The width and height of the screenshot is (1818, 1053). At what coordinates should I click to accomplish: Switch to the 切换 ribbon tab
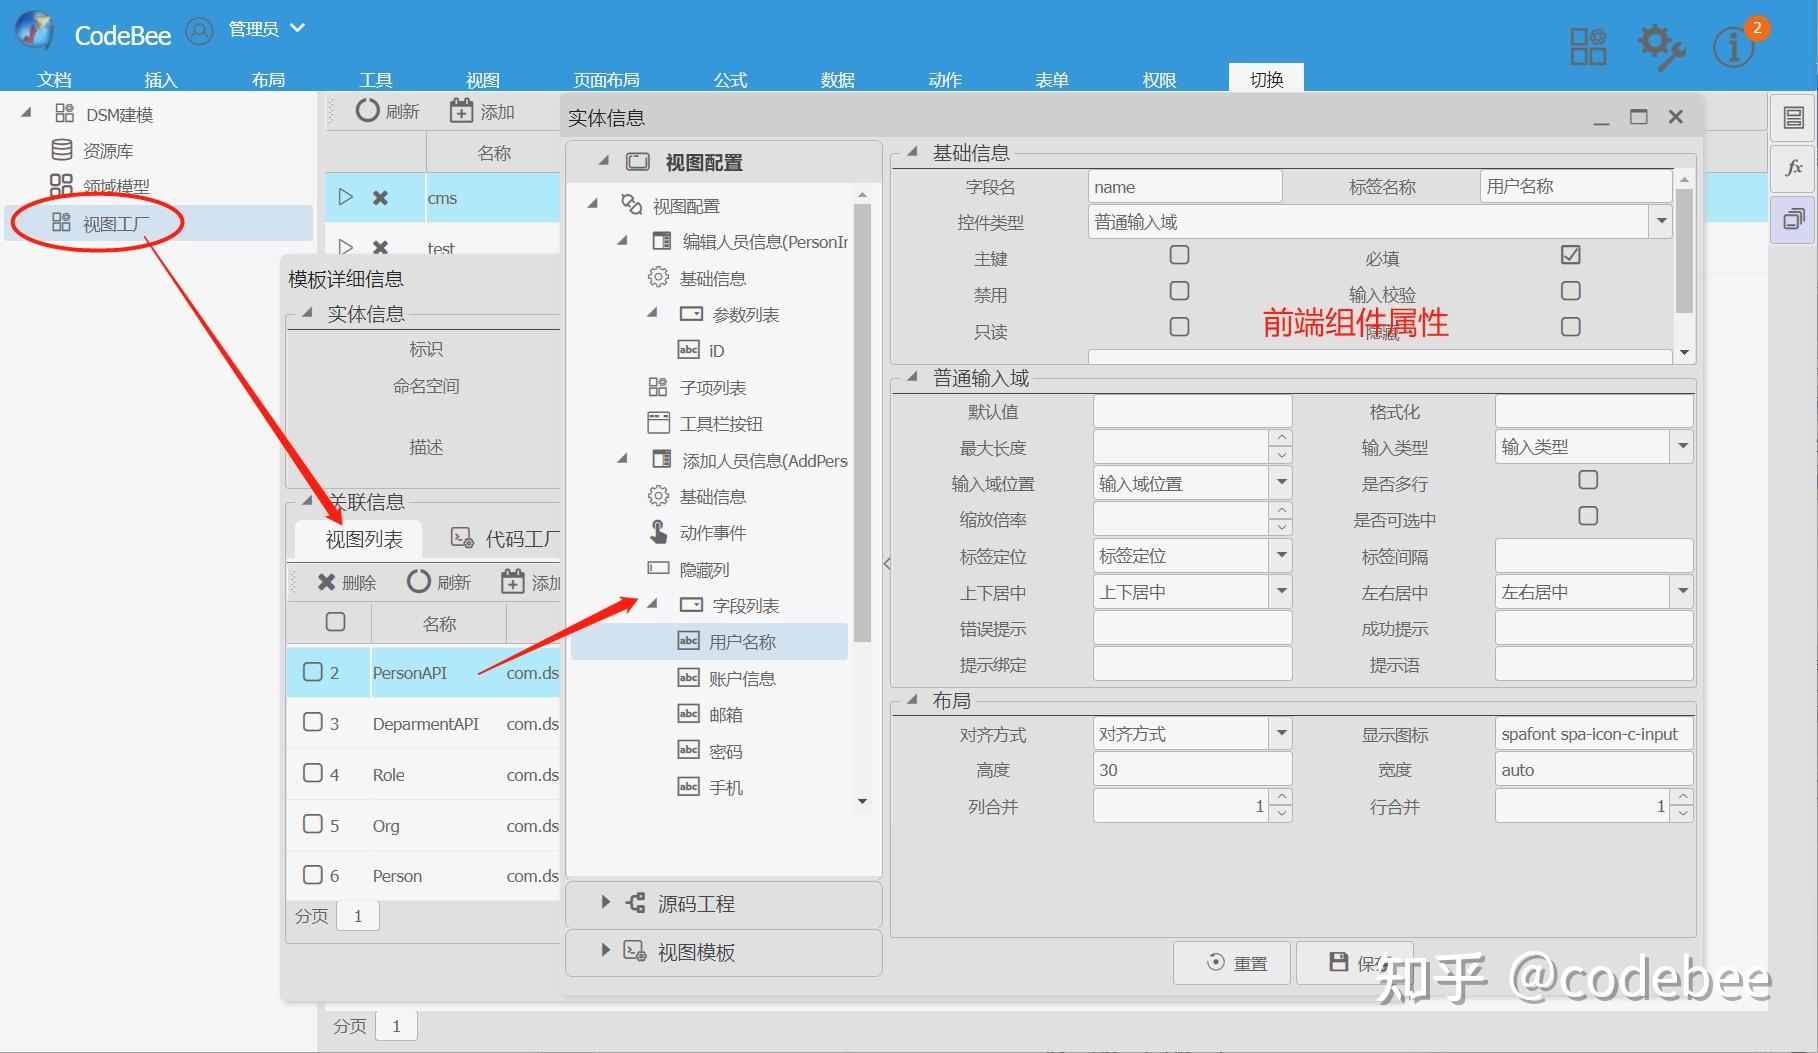[x=1265, y=79]
